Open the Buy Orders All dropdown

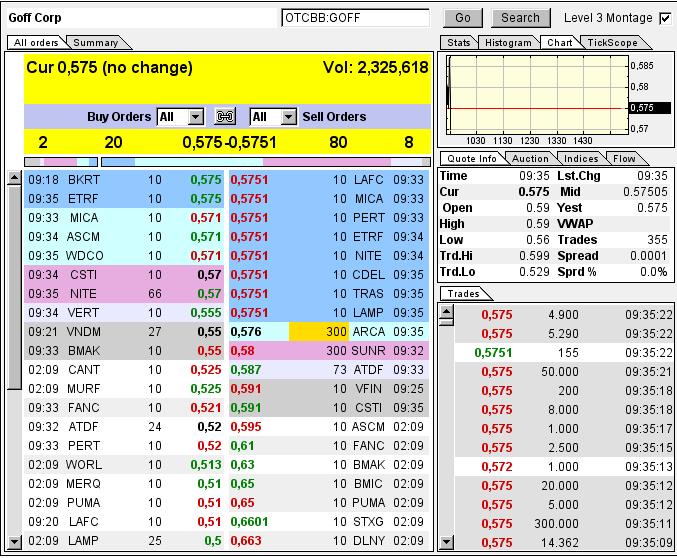180,117
